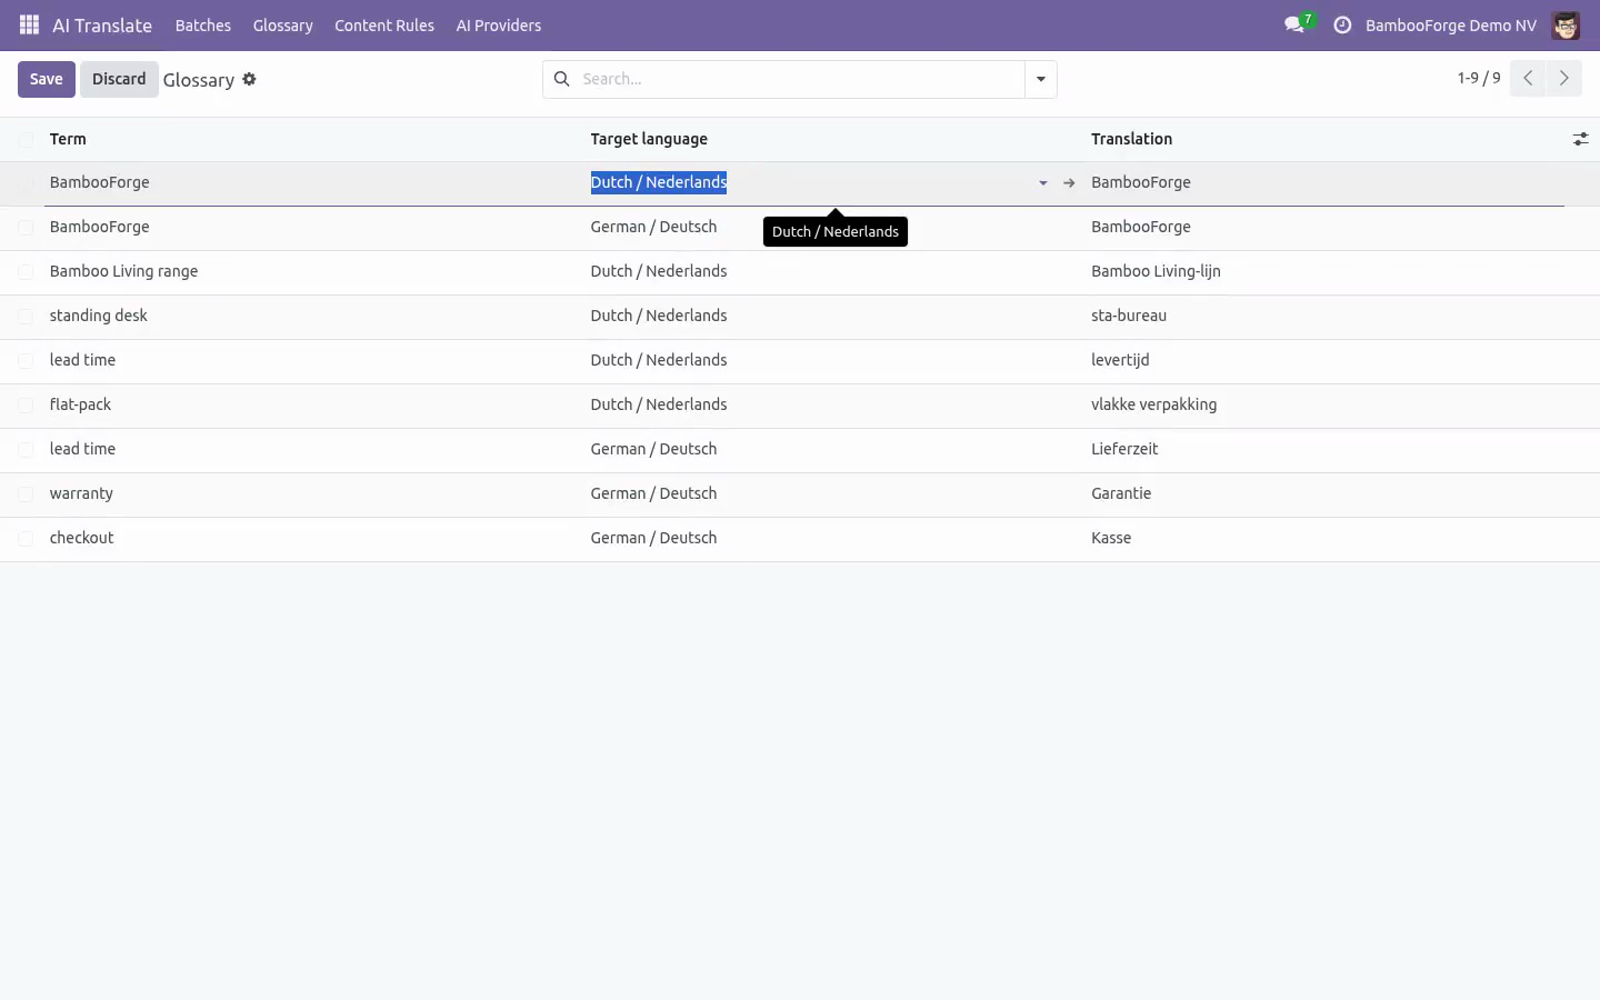Tick checkbox for checkout row
This screenshot has width=1600, height=1000.
coord(26,538)
